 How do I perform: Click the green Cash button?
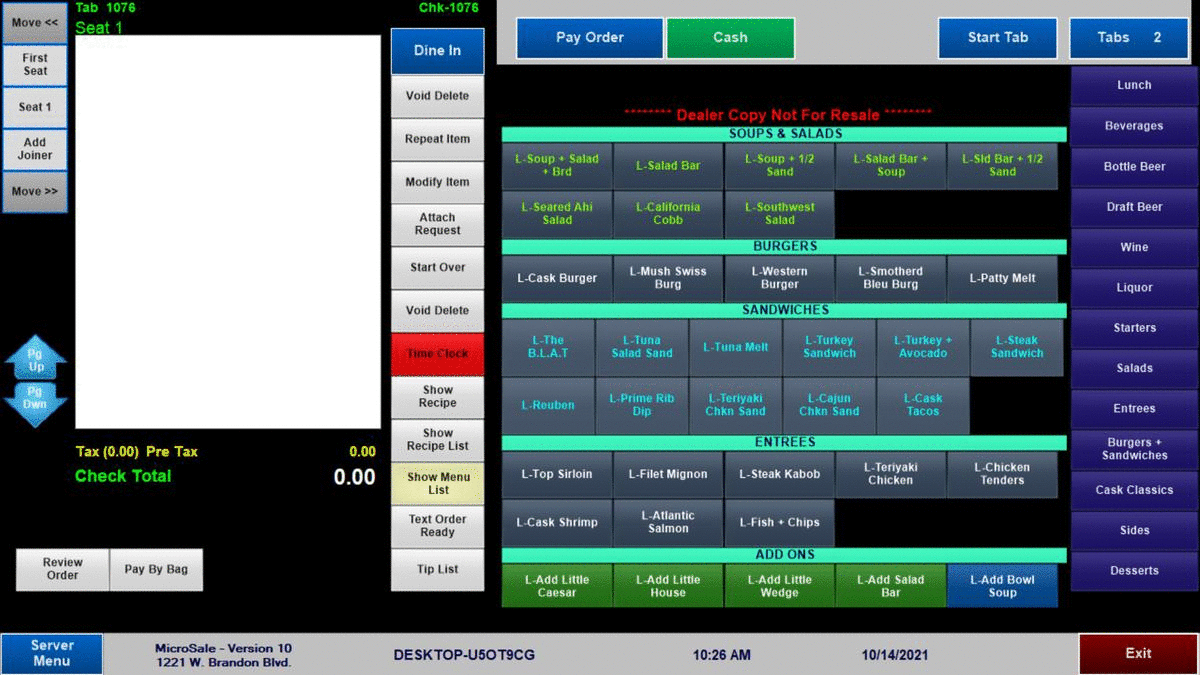730,38
